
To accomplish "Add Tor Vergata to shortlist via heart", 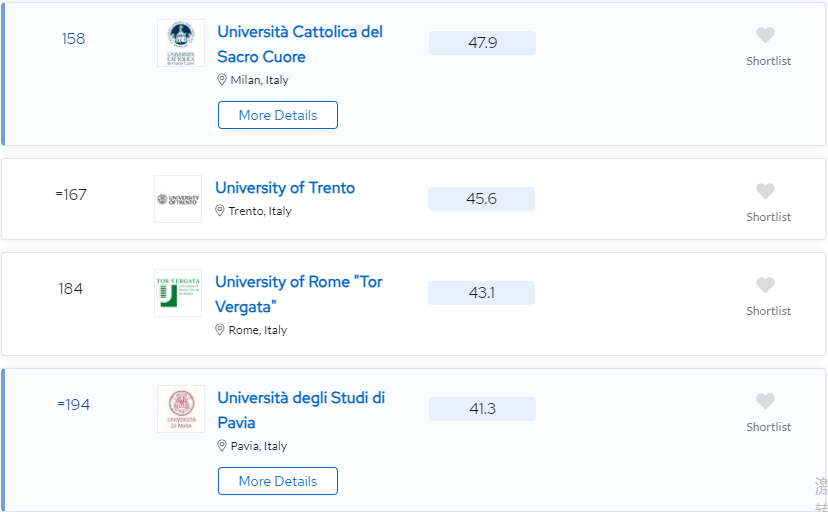I will point(765,285).
